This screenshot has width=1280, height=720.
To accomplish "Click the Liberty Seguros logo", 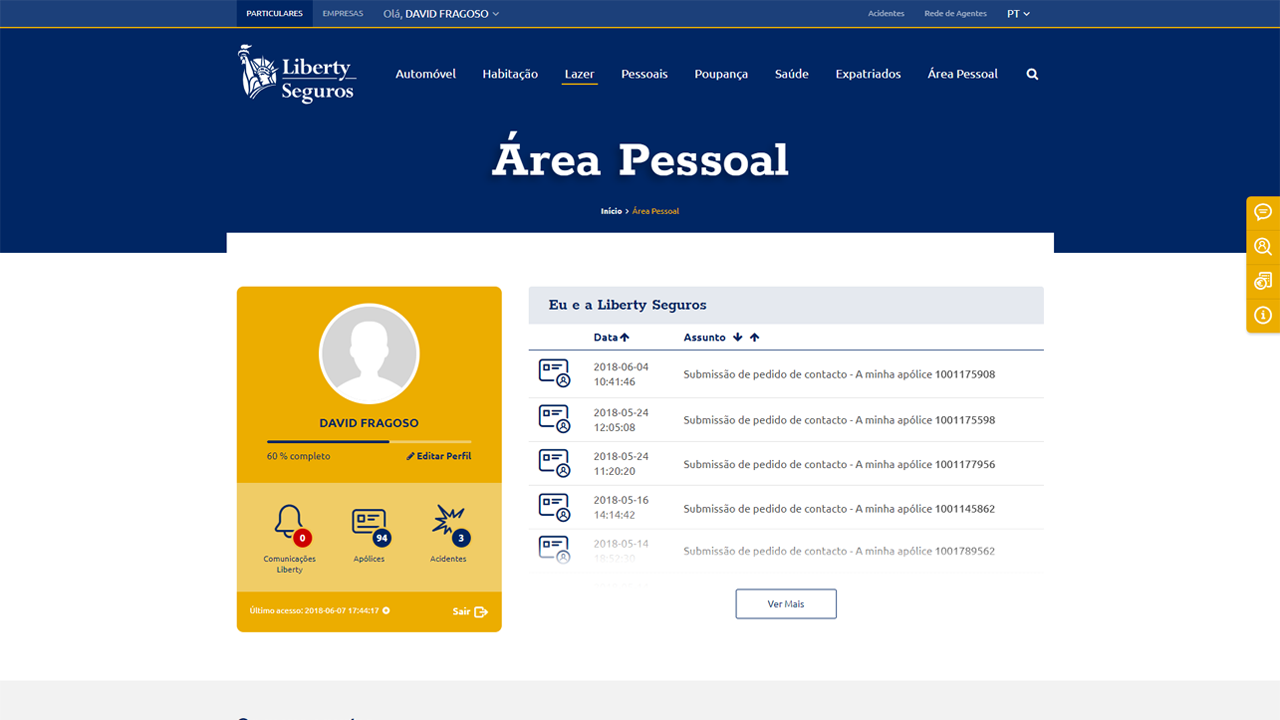I will point(297,74).
